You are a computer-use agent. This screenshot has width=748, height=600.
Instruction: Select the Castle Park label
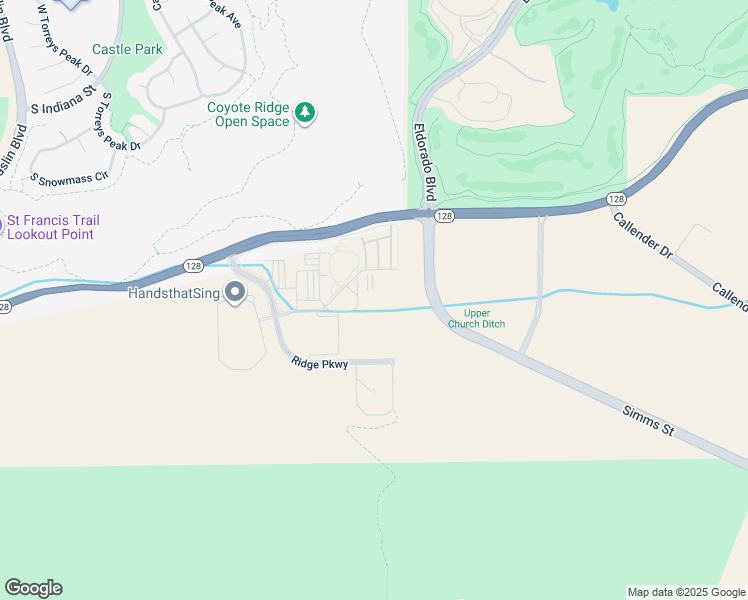coord(127,49)
